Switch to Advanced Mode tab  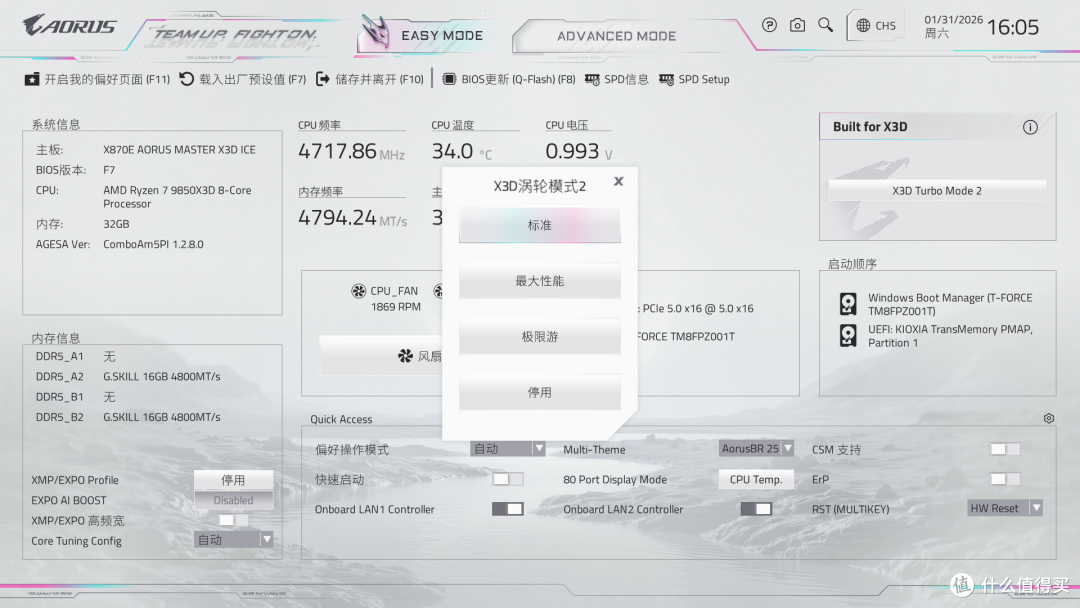[x=616, y=36]
